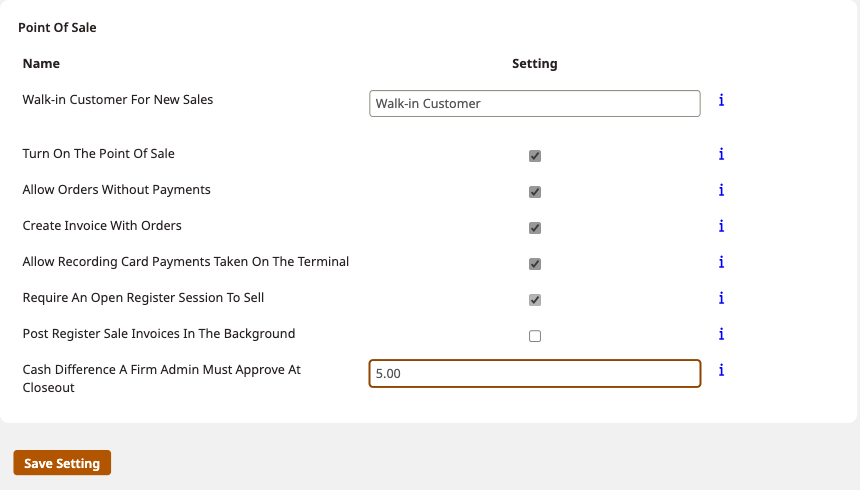860x490 pixels.
Task: Toggle Require An Open Register Session To Sell
Action: tap(535, 300)
